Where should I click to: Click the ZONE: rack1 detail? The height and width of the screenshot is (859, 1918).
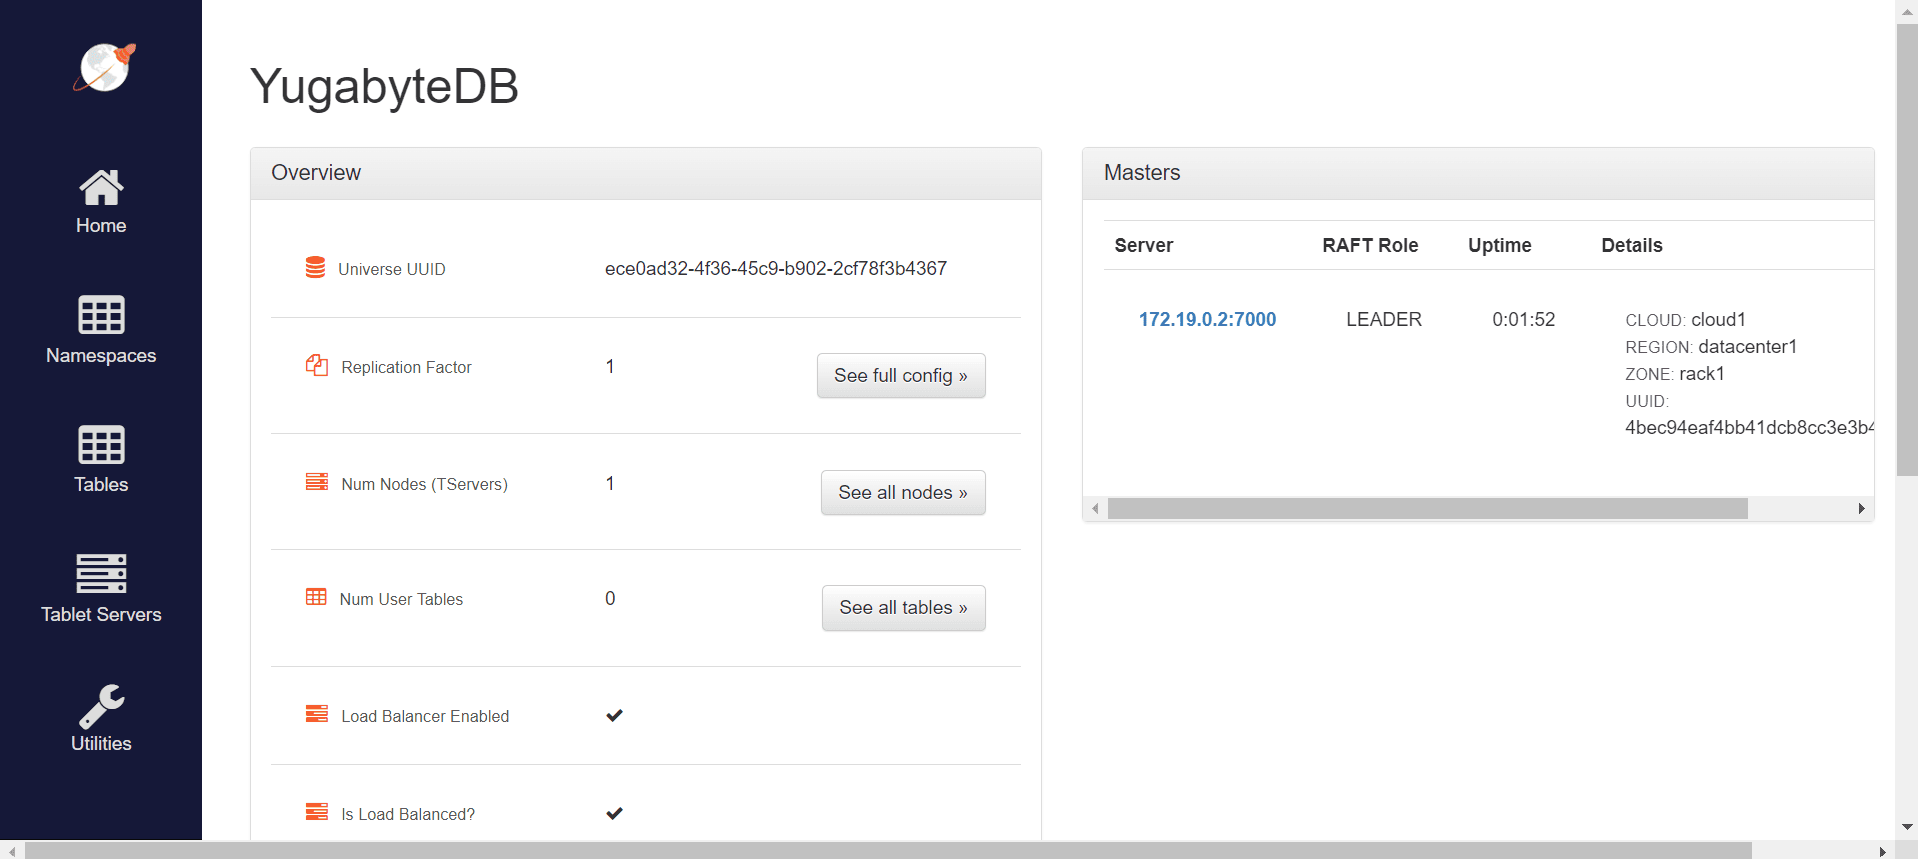pos(1674,373)
